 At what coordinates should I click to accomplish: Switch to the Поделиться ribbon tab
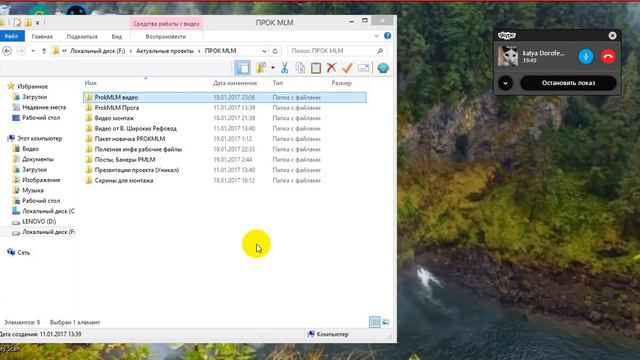click(82, 36)
